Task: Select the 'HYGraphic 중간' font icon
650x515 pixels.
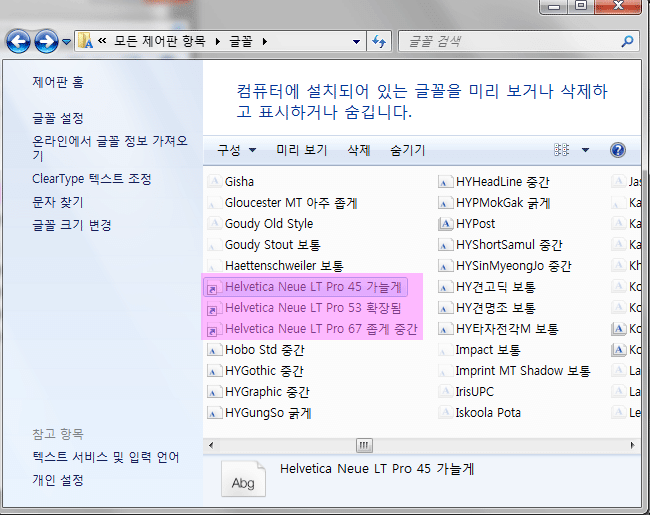Action: click(214, 391)
